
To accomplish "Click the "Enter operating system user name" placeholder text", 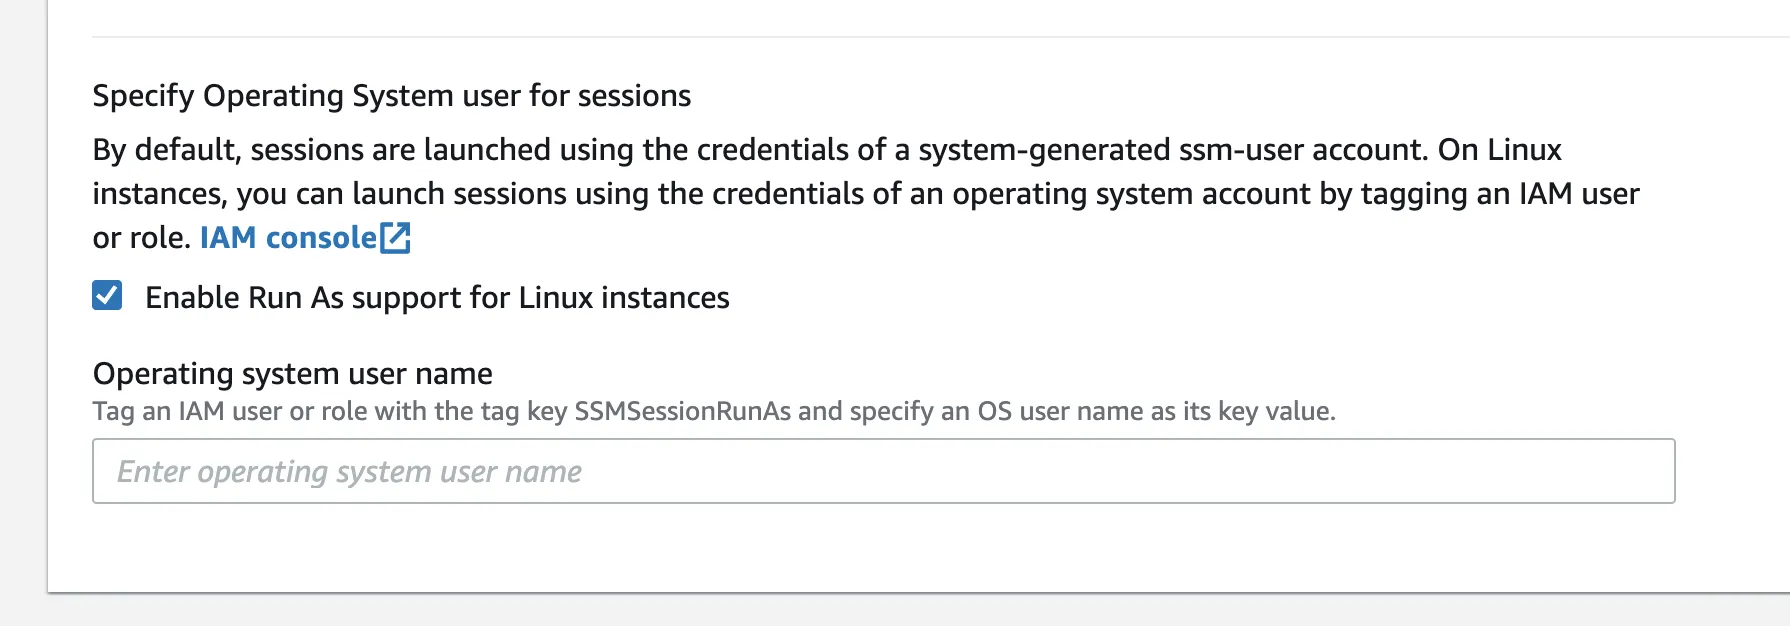I will pyautogui.click(x=349, y=472).
